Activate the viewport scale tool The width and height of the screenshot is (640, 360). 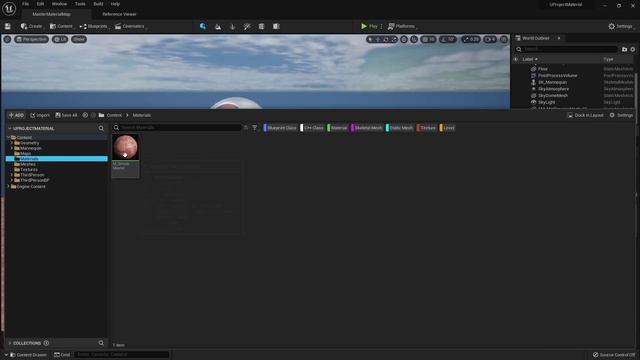[393, 39]
